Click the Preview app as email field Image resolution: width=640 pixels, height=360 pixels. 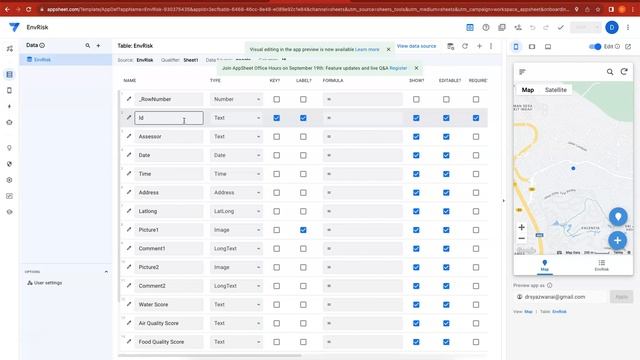(x=560, y=297)
